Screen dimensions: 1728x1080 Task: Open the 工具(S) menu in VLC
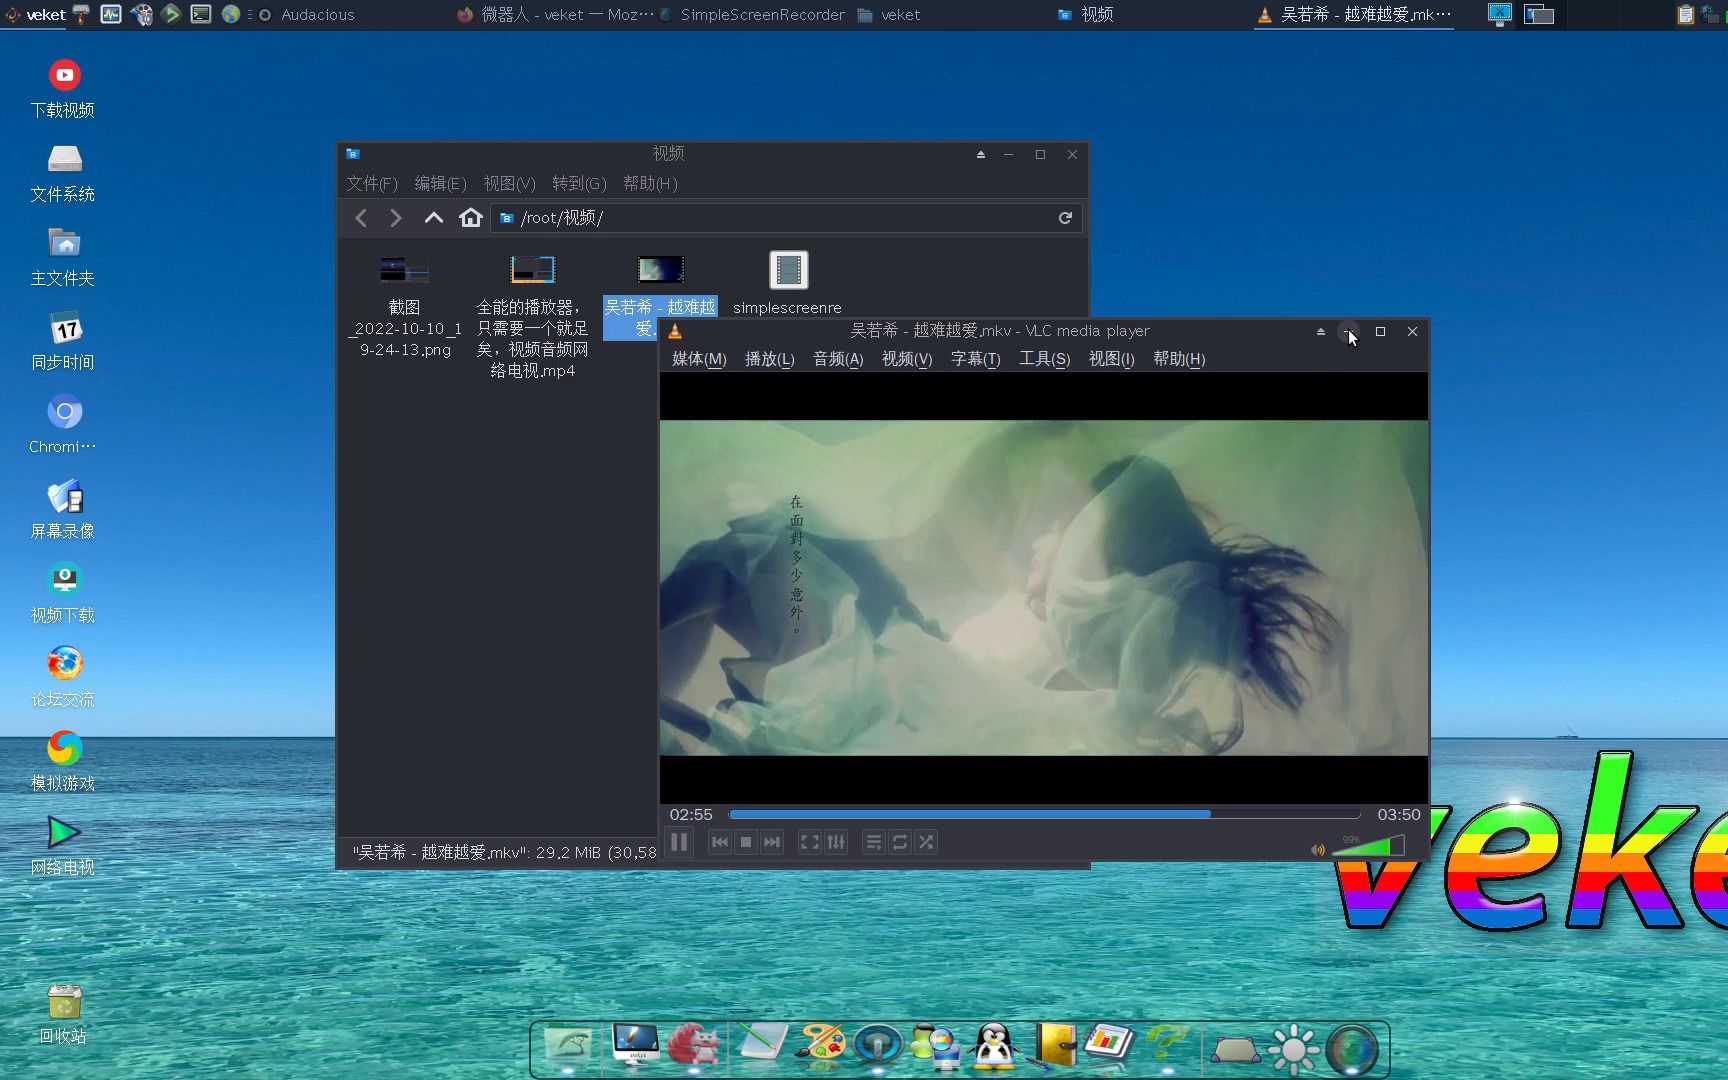tap(1044, 359)
